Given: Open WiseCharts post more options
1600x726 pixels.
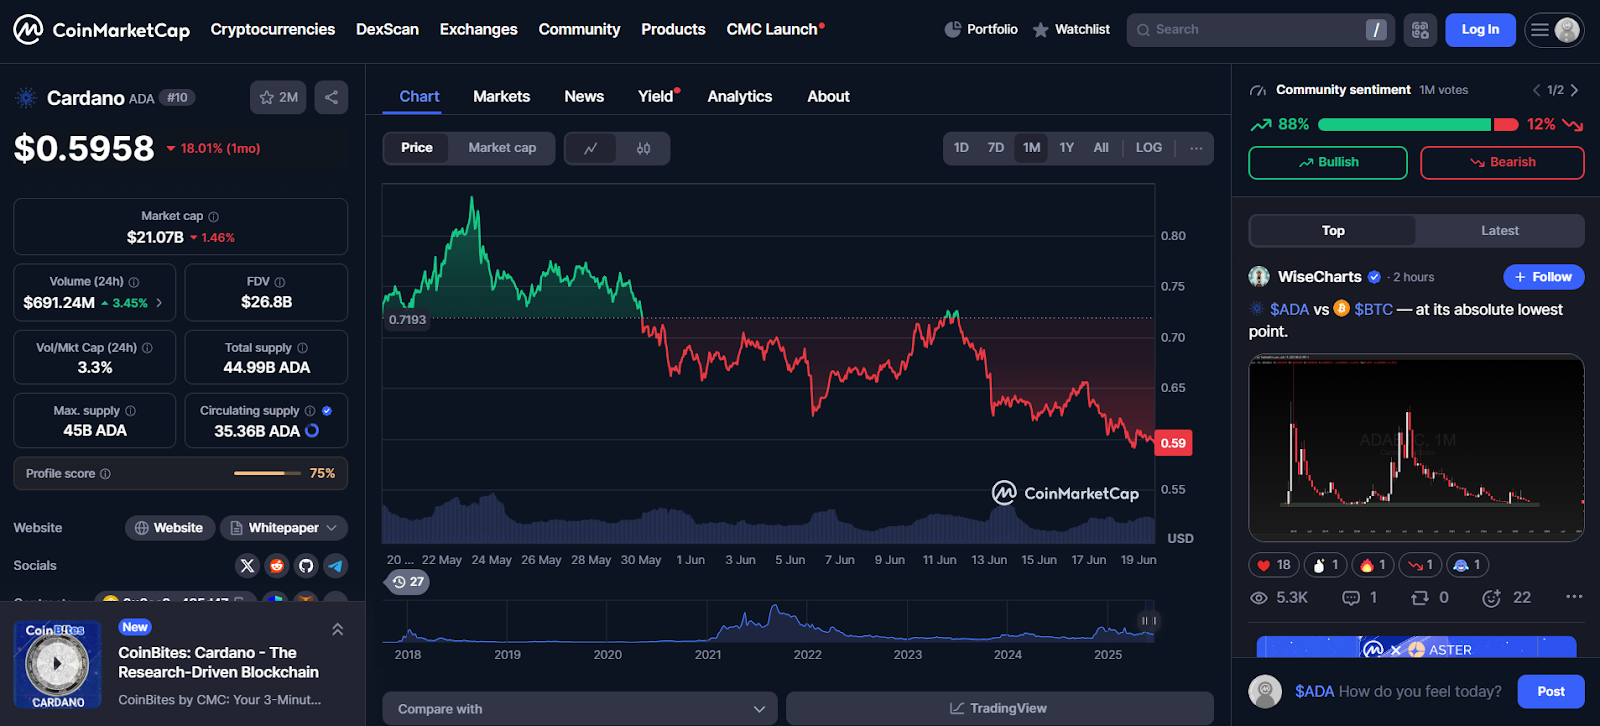Looking at the screenshot, I should click(1574, 597).
